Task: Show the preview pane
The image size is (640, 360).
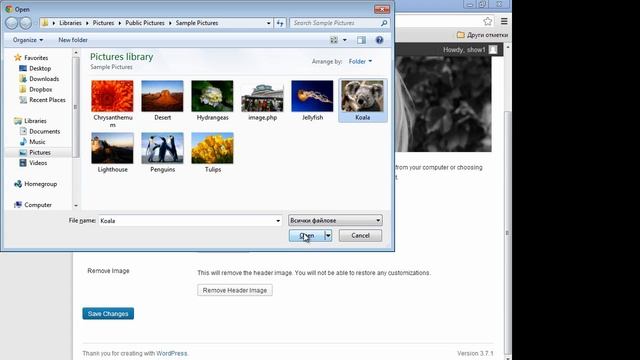Action: tap(361, 40)
